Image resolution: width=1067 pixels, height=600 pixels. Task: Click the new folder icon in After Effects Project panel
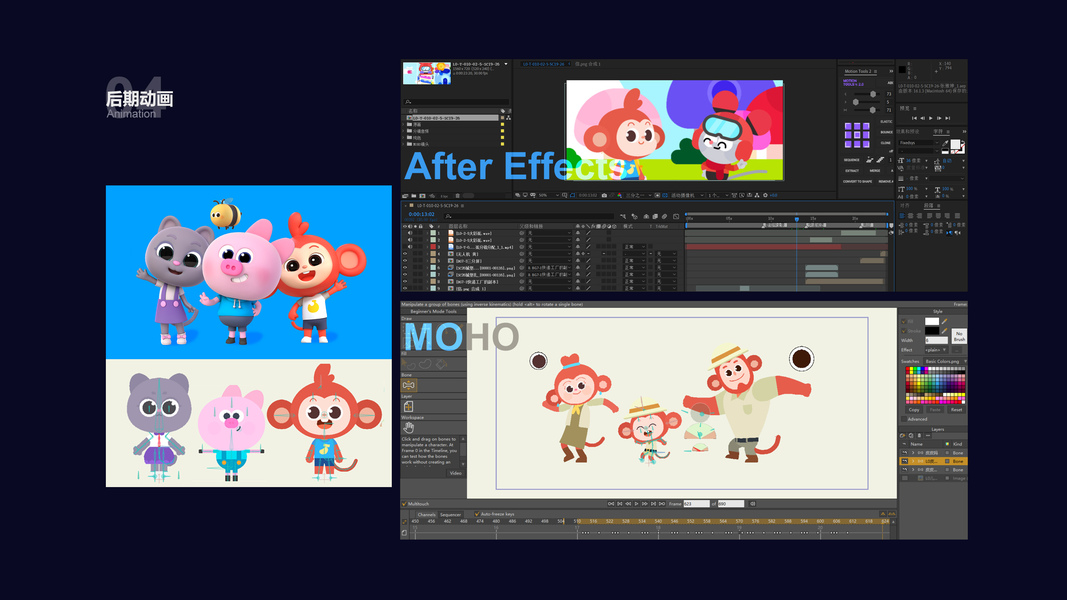(x=413, y=196)
